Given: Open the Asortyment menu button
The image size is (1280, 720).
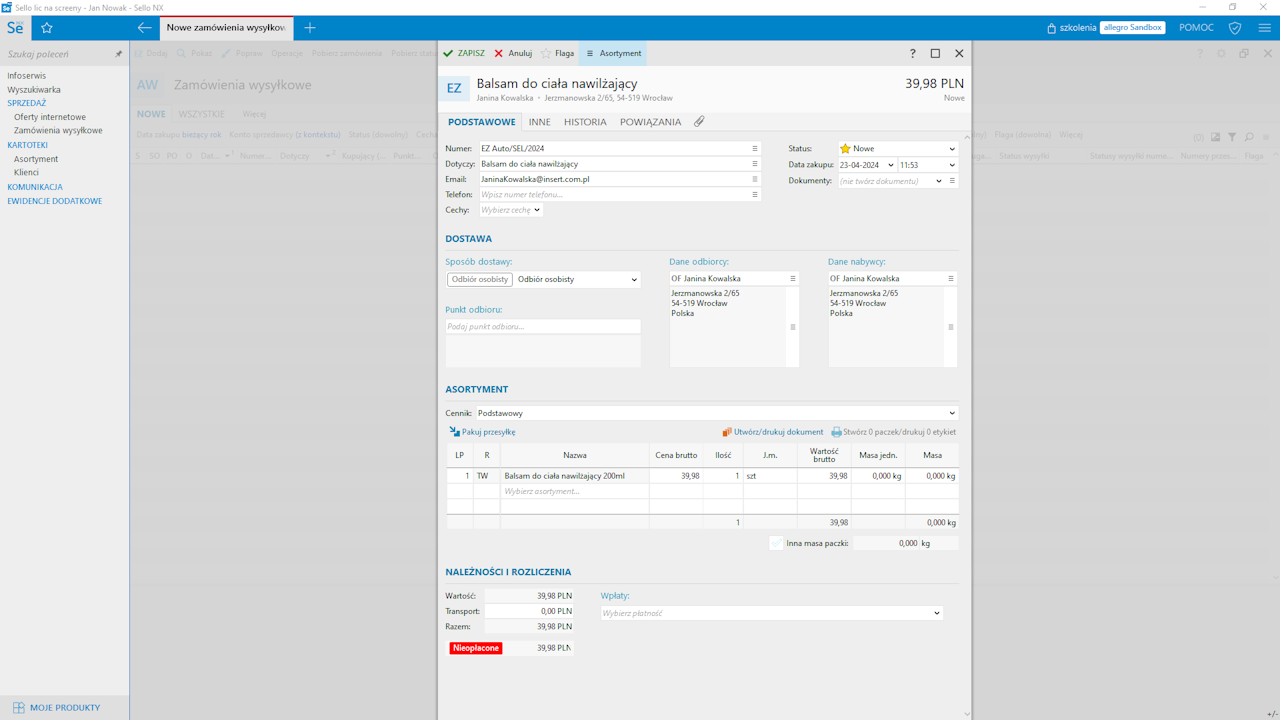Looking at the screenshot, I should 613,53.
